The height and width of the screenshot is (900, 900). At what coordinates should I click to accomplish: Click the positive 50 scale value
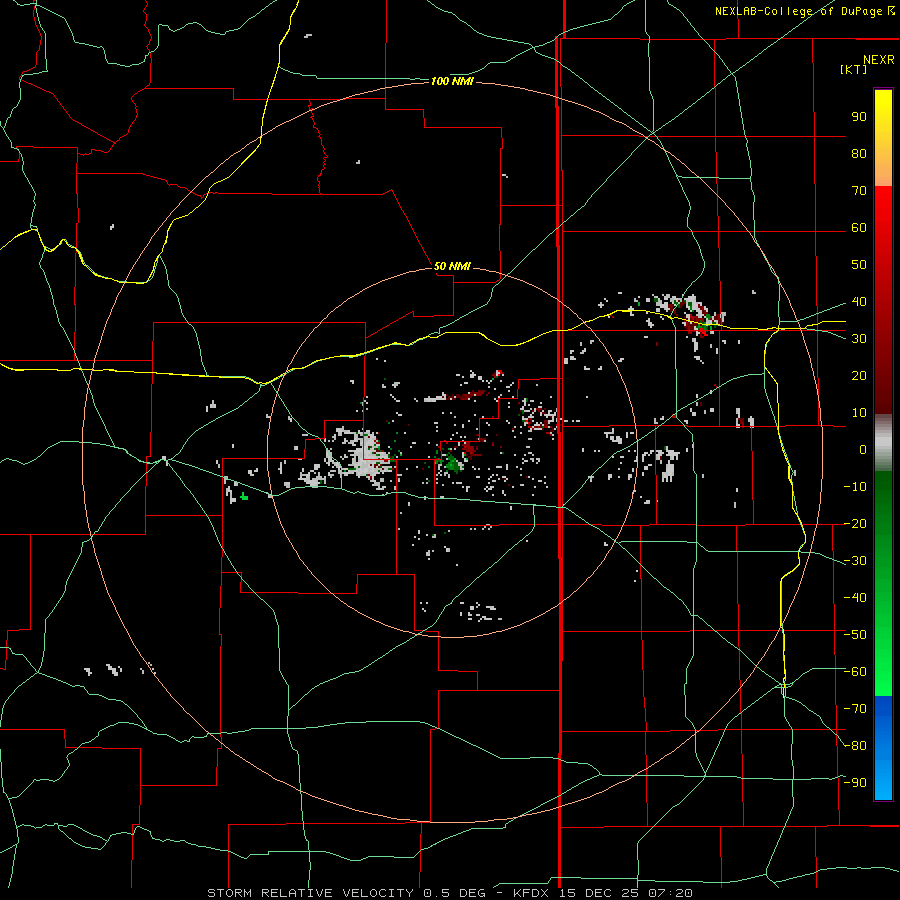point(859,265)
